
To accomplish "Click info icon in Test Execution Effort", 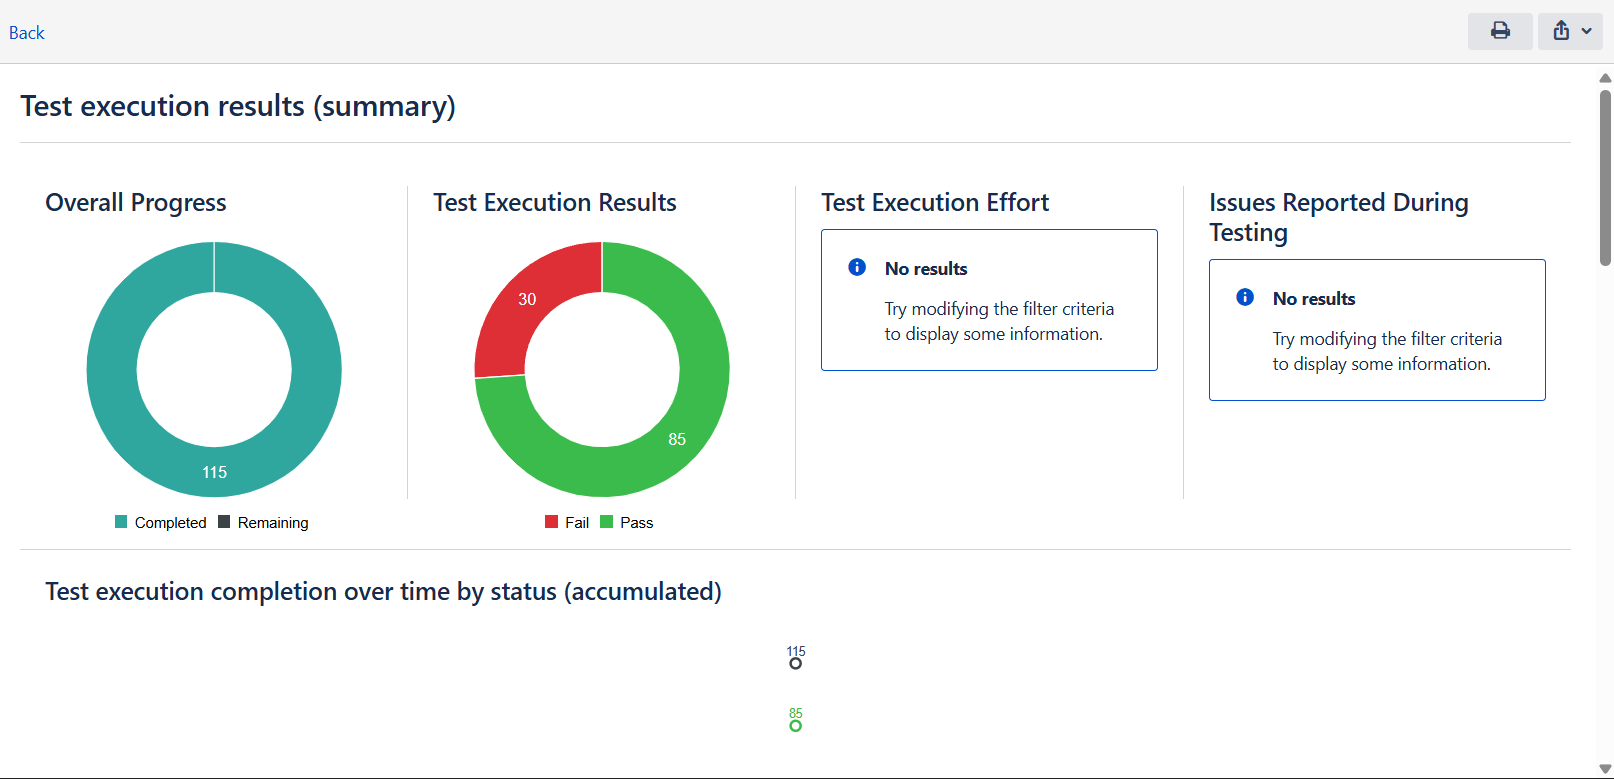I will (x=857, y=267).
